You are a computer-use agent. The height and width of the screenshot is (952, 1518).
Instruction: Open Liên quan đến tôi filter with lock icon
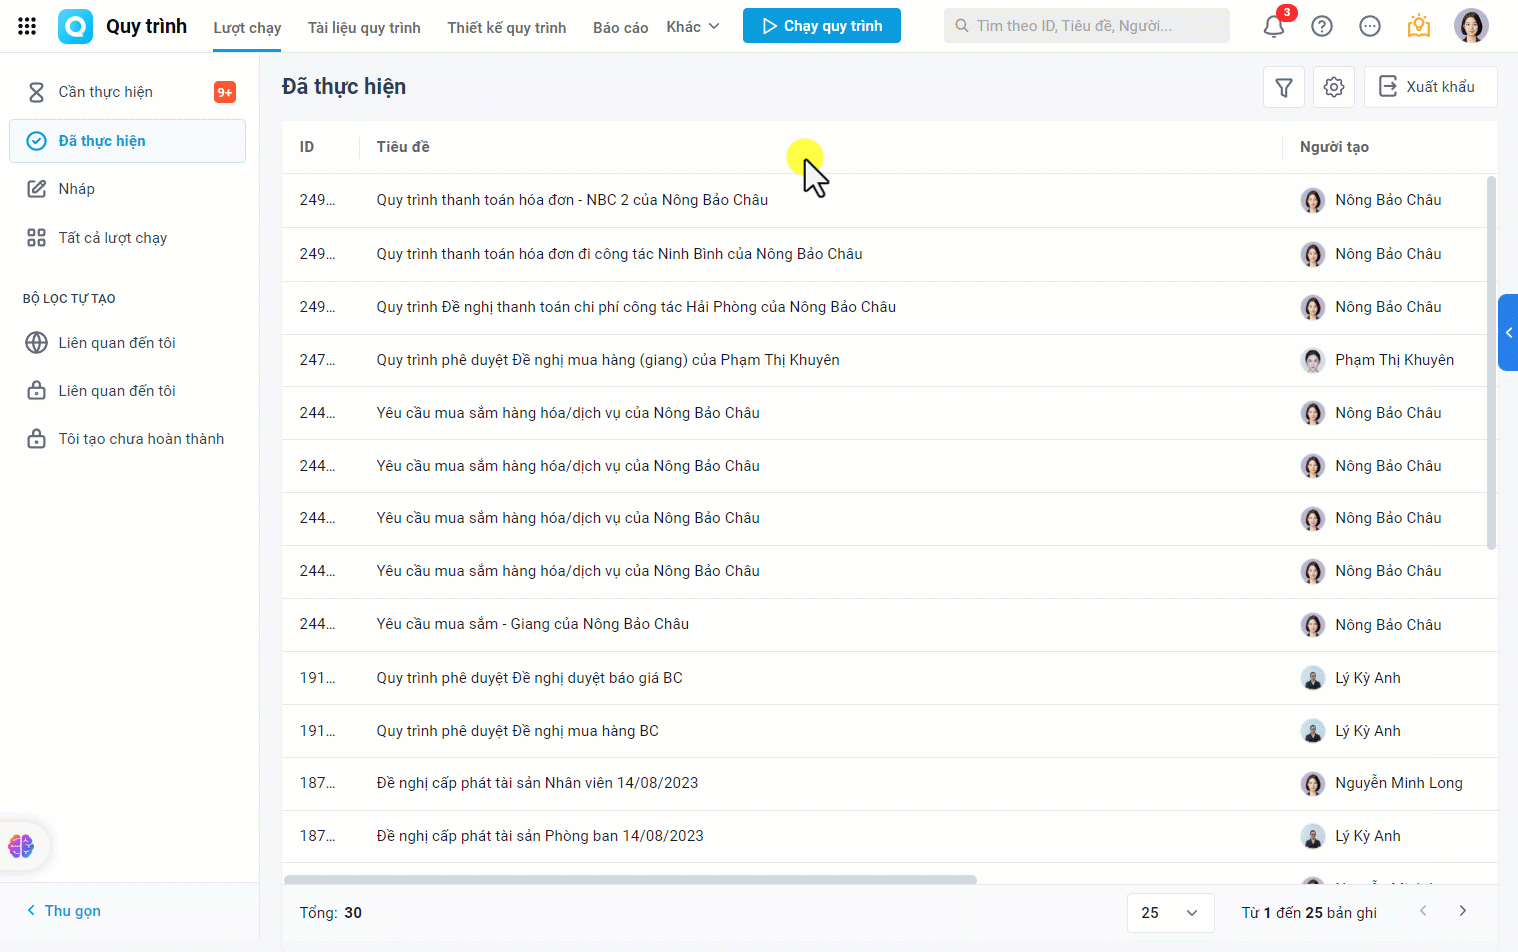pos(127,391)
